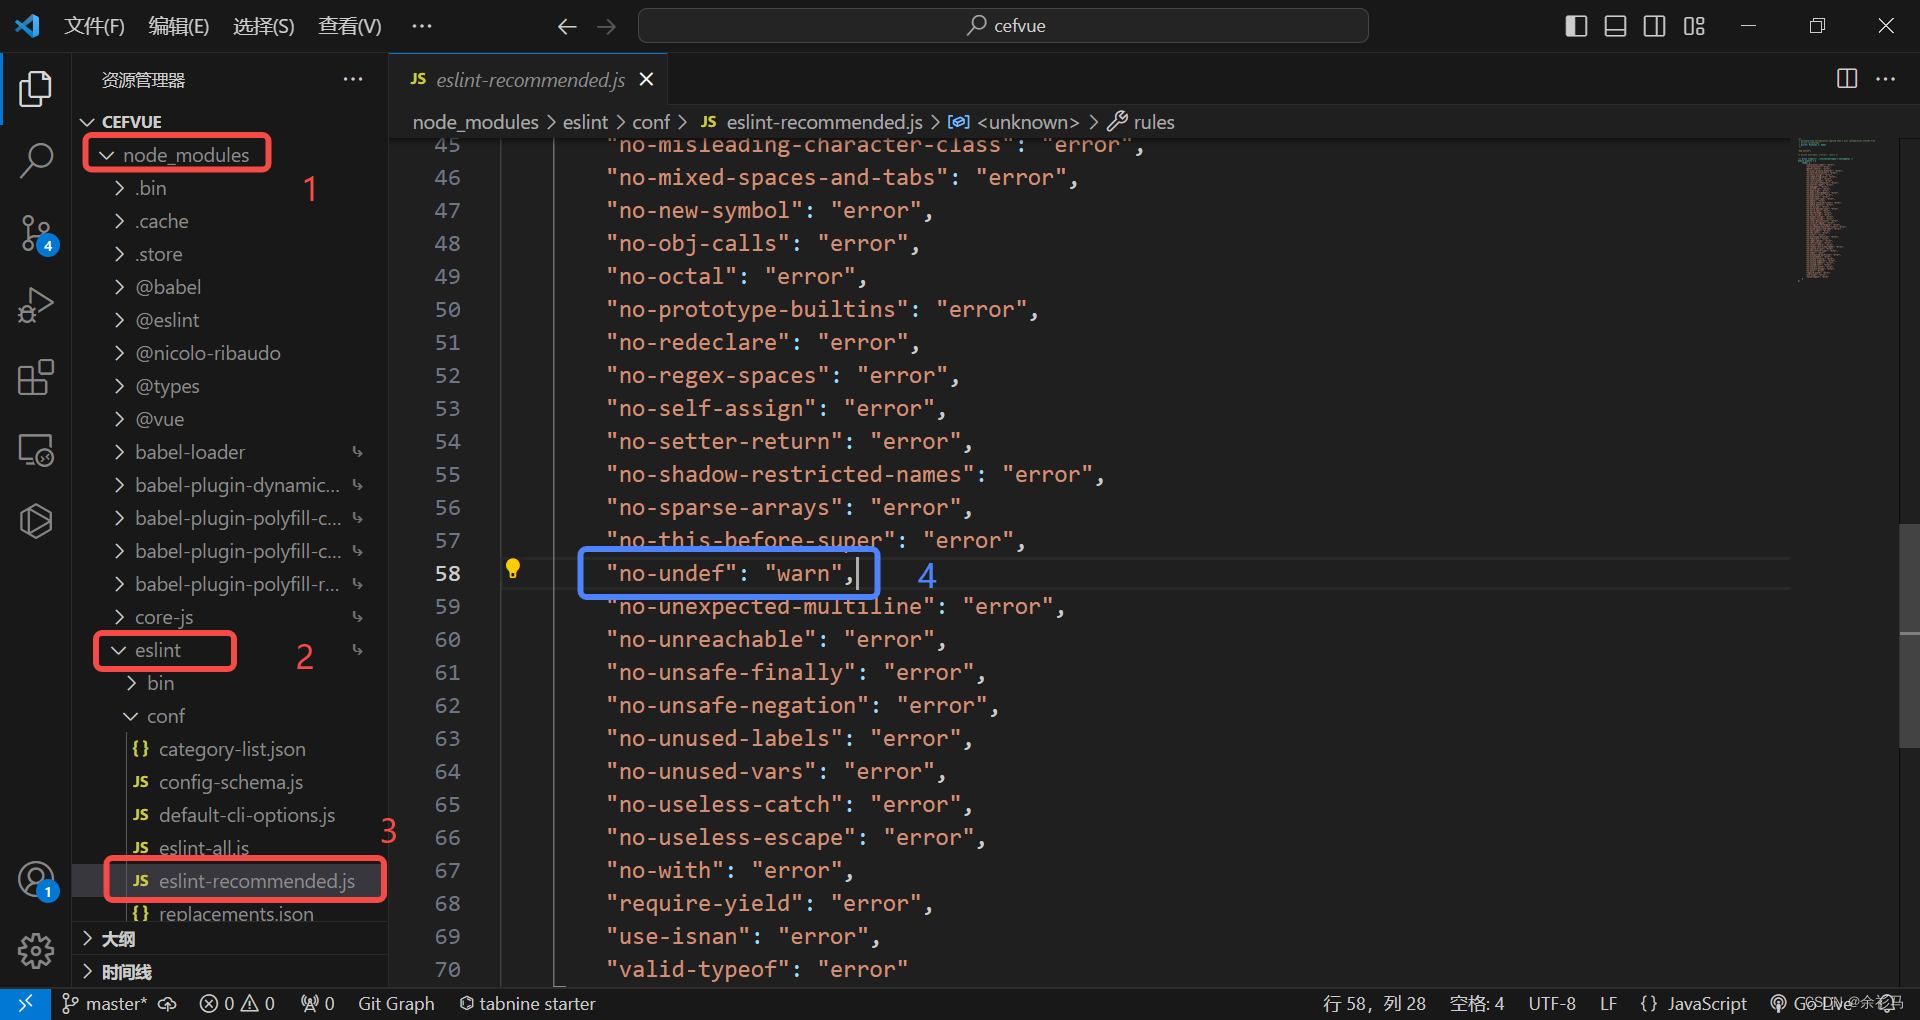Select the eslint-recommended.js editor tab
The image size is (1920, 1020).
[528, 79]
